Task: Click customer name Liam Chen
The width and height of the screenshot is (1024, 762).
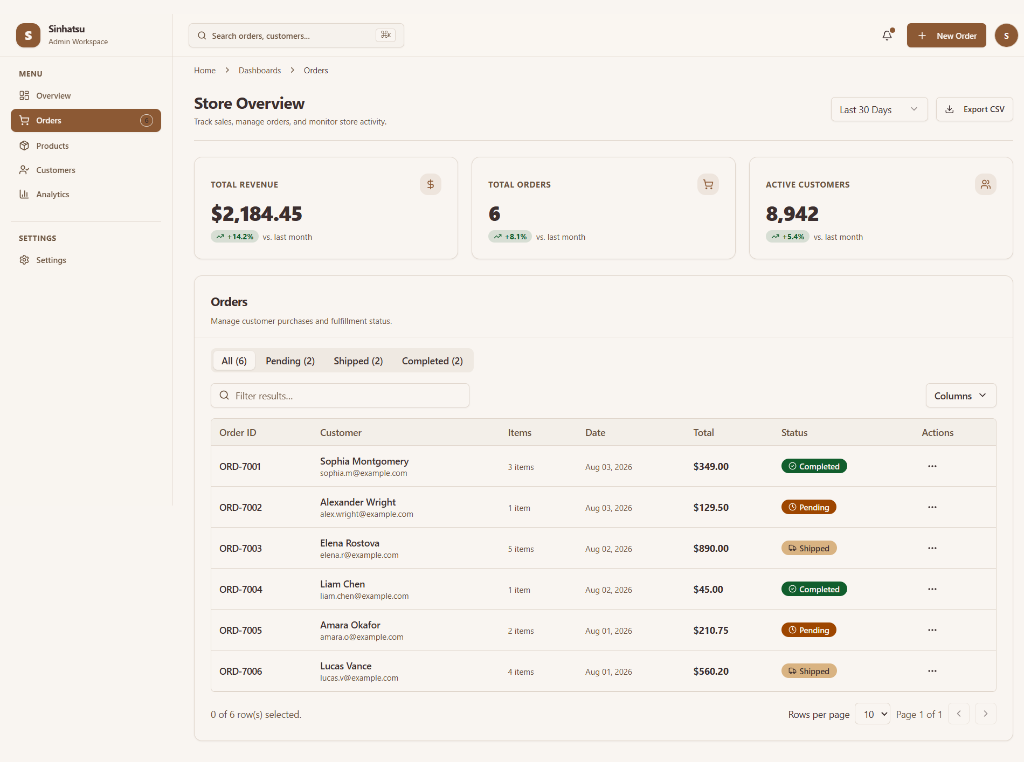Action: pyautogui.click(x=342, y=584)
